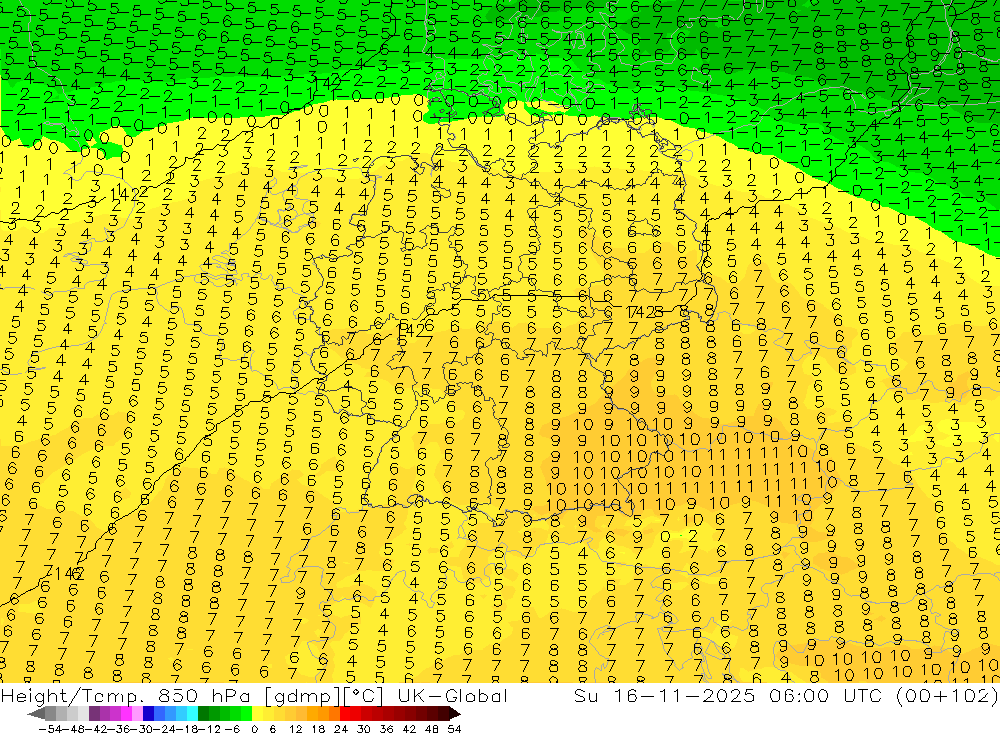Click the '54' value at the legend's right end

(x=454, y=728)
